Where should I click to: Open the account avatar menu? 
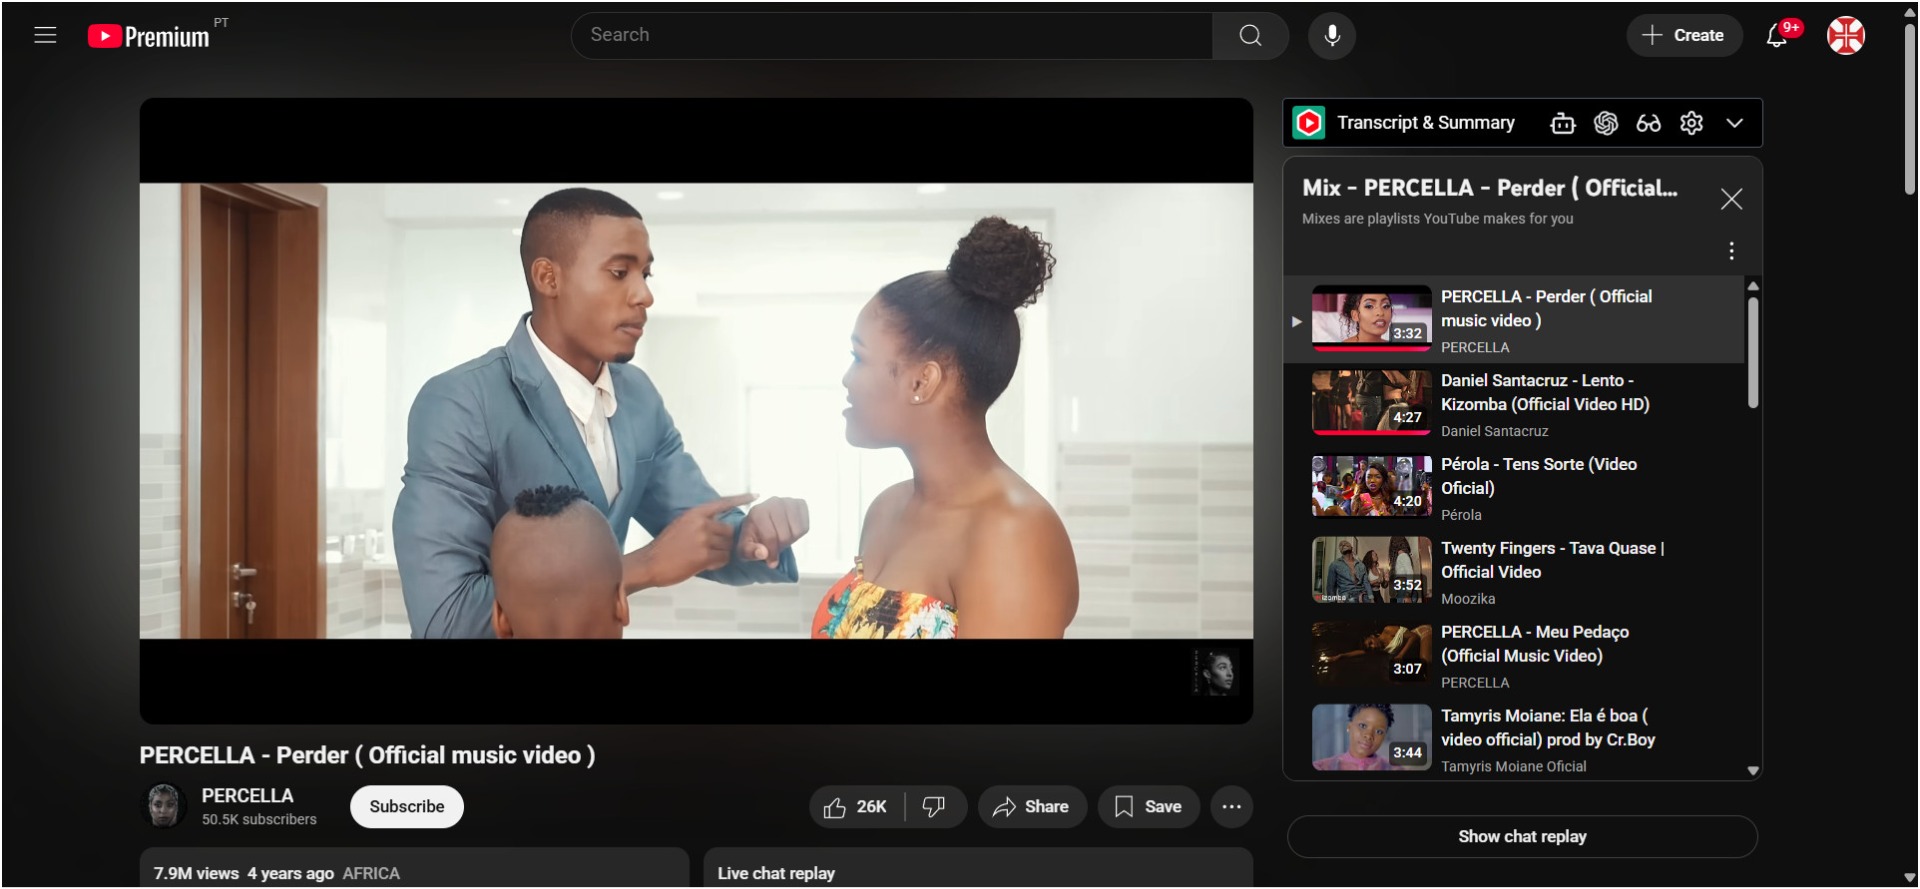(x=1846, y=35)
